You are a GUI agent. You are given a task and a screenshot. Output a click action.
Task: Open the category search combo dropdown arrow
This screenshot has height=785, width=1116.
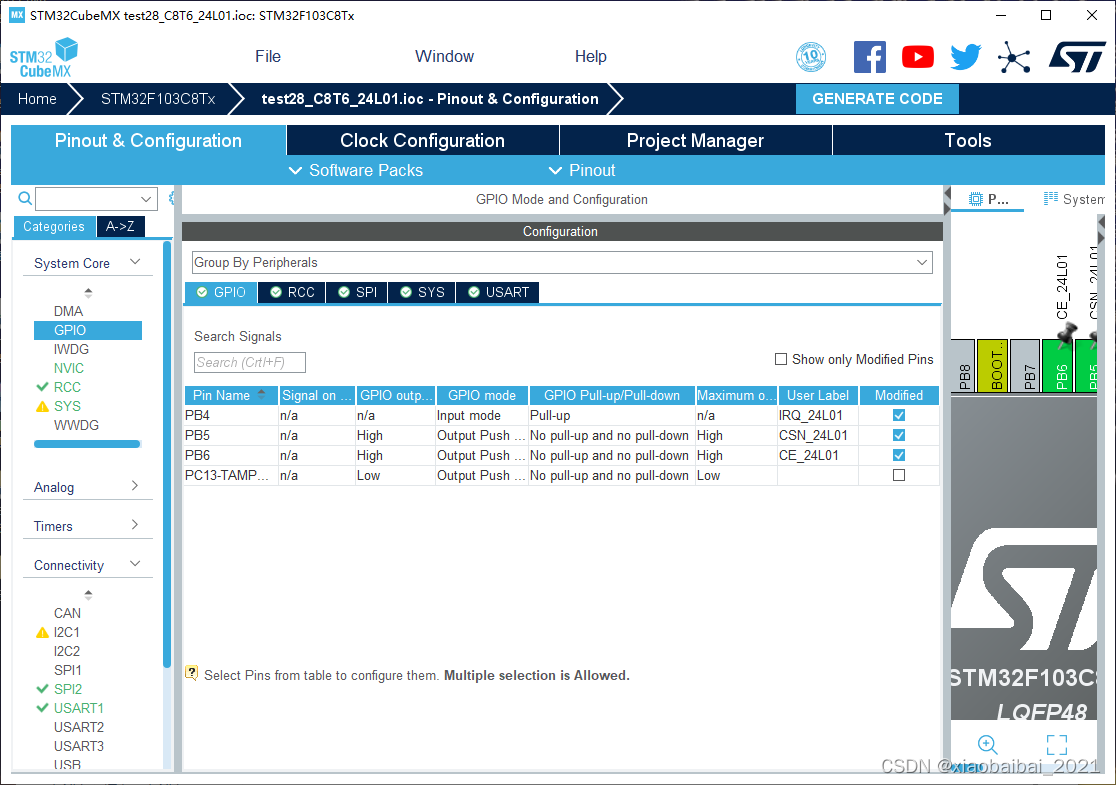[146, 199]
